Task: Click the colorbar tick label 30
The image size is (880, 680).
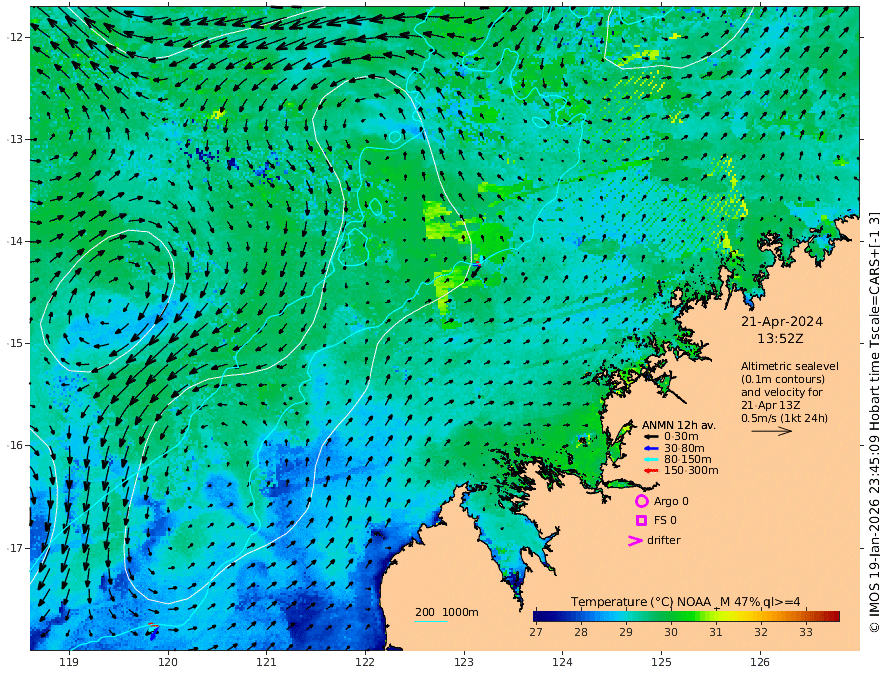Action: point(671,632)
